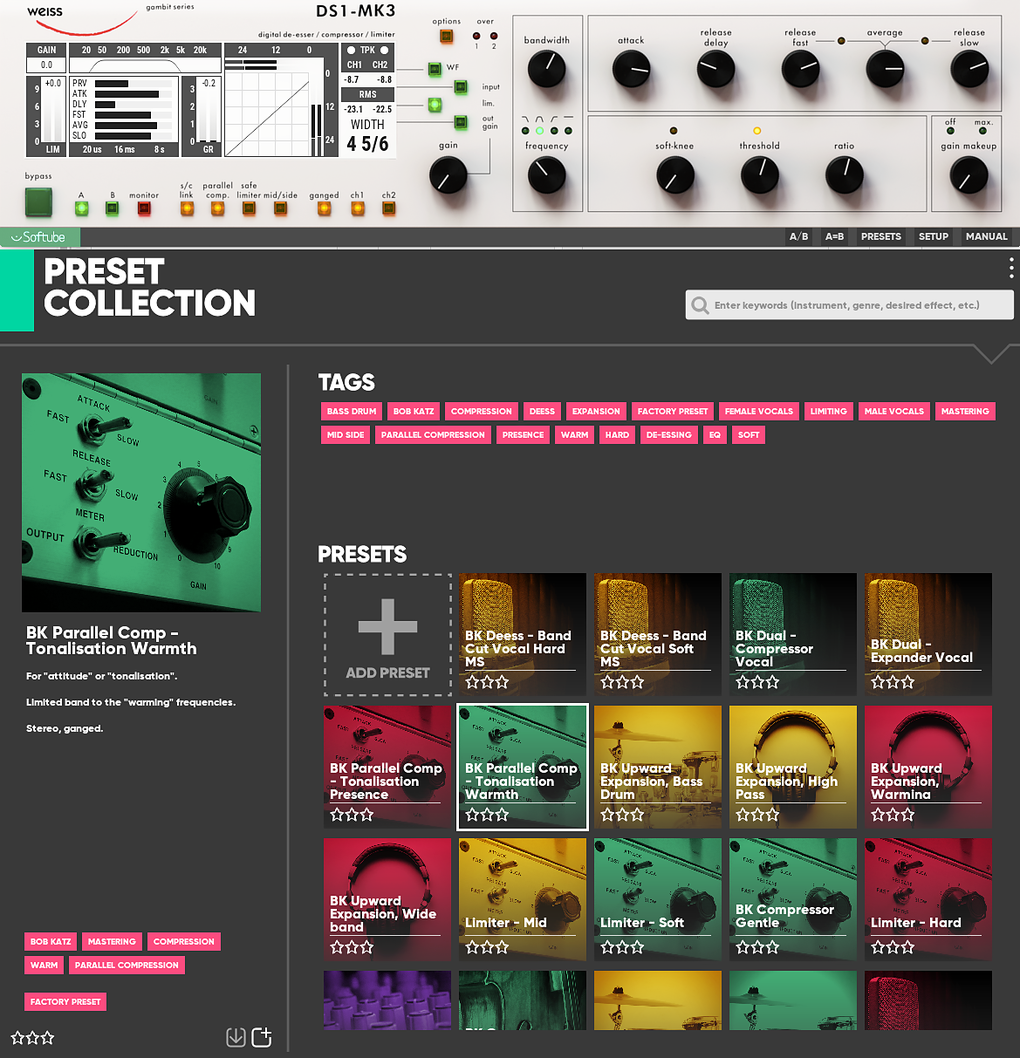This screenshot has height=1058, width=1020.
Task: Click the Softube logo
Action: point(38,237)
